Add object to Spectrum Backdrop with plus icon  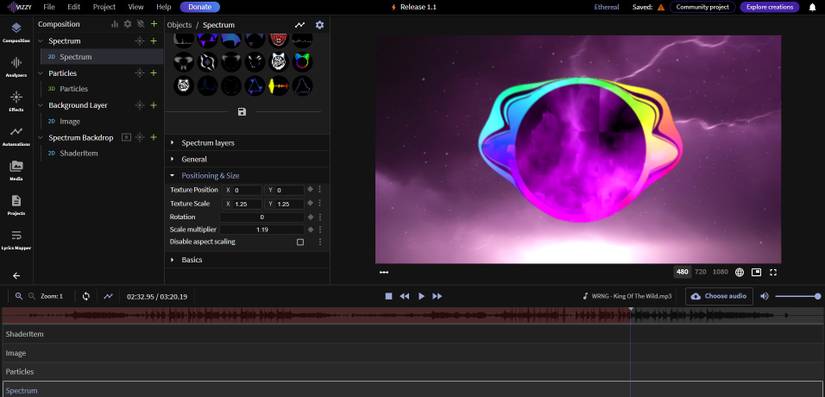(154, 137)
